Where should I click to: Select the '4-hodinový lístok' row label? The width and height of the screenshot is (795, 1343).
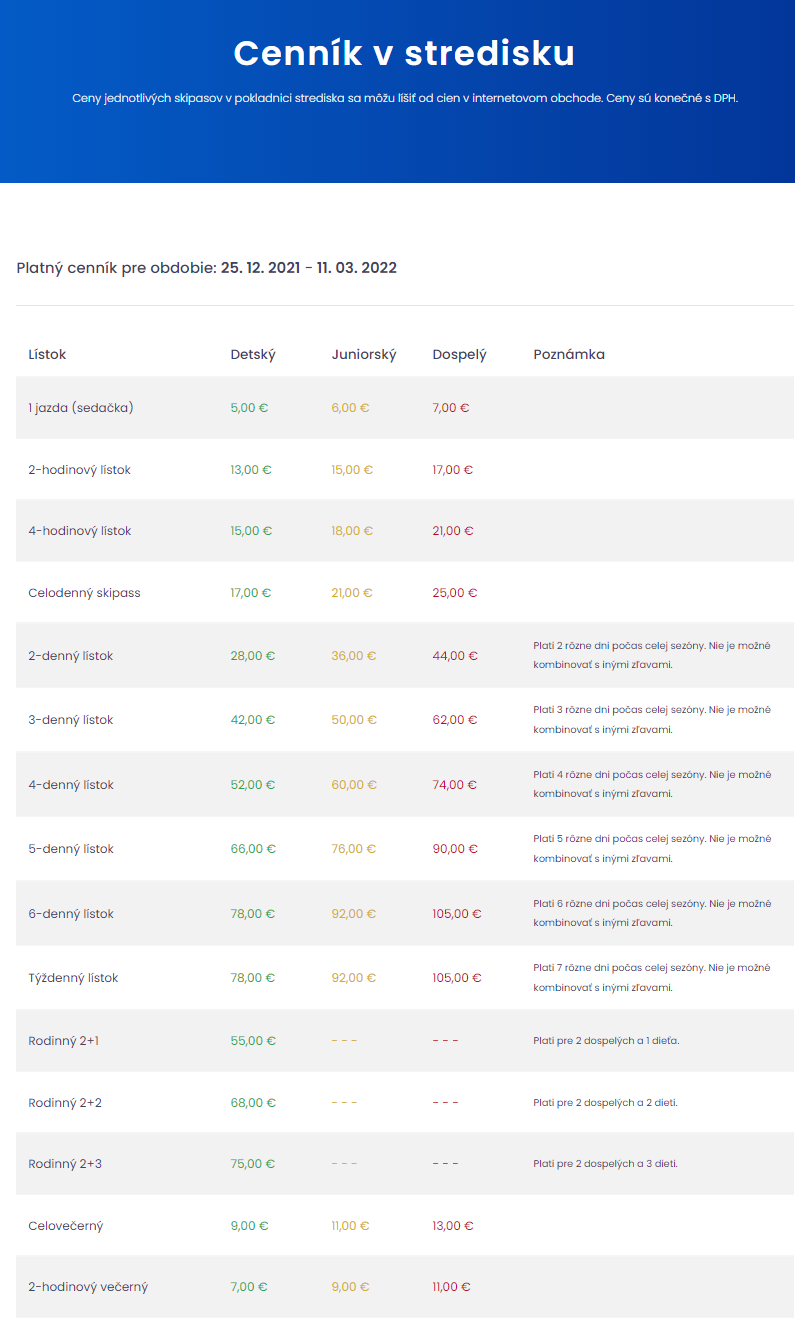(x=79, y=531)
